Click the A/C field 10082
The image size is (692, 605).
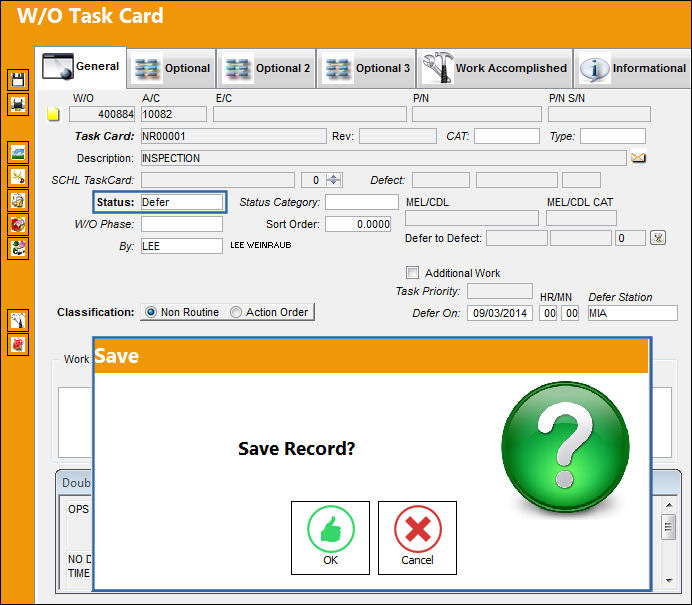[x=173, y=114]
